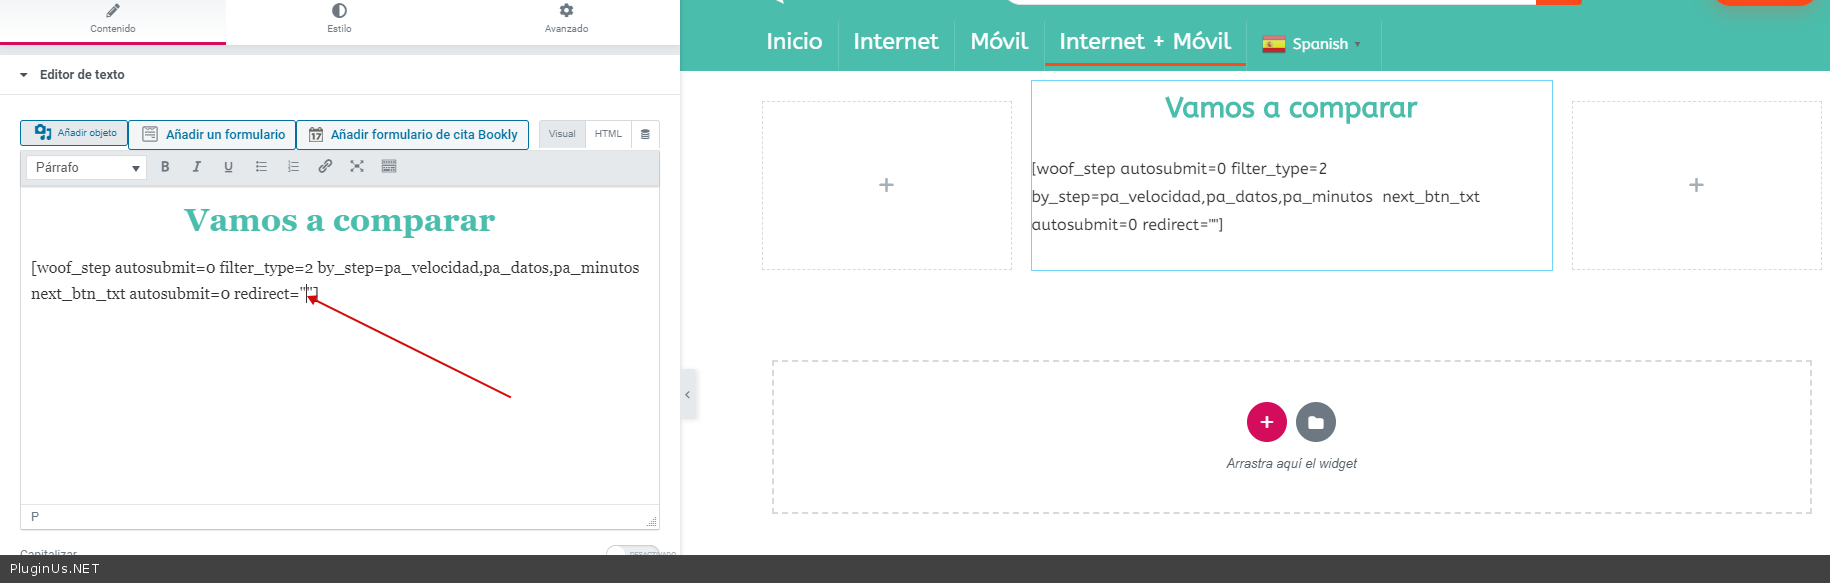
Task: Open the Inicio menu item
Action: click(794, 42)
